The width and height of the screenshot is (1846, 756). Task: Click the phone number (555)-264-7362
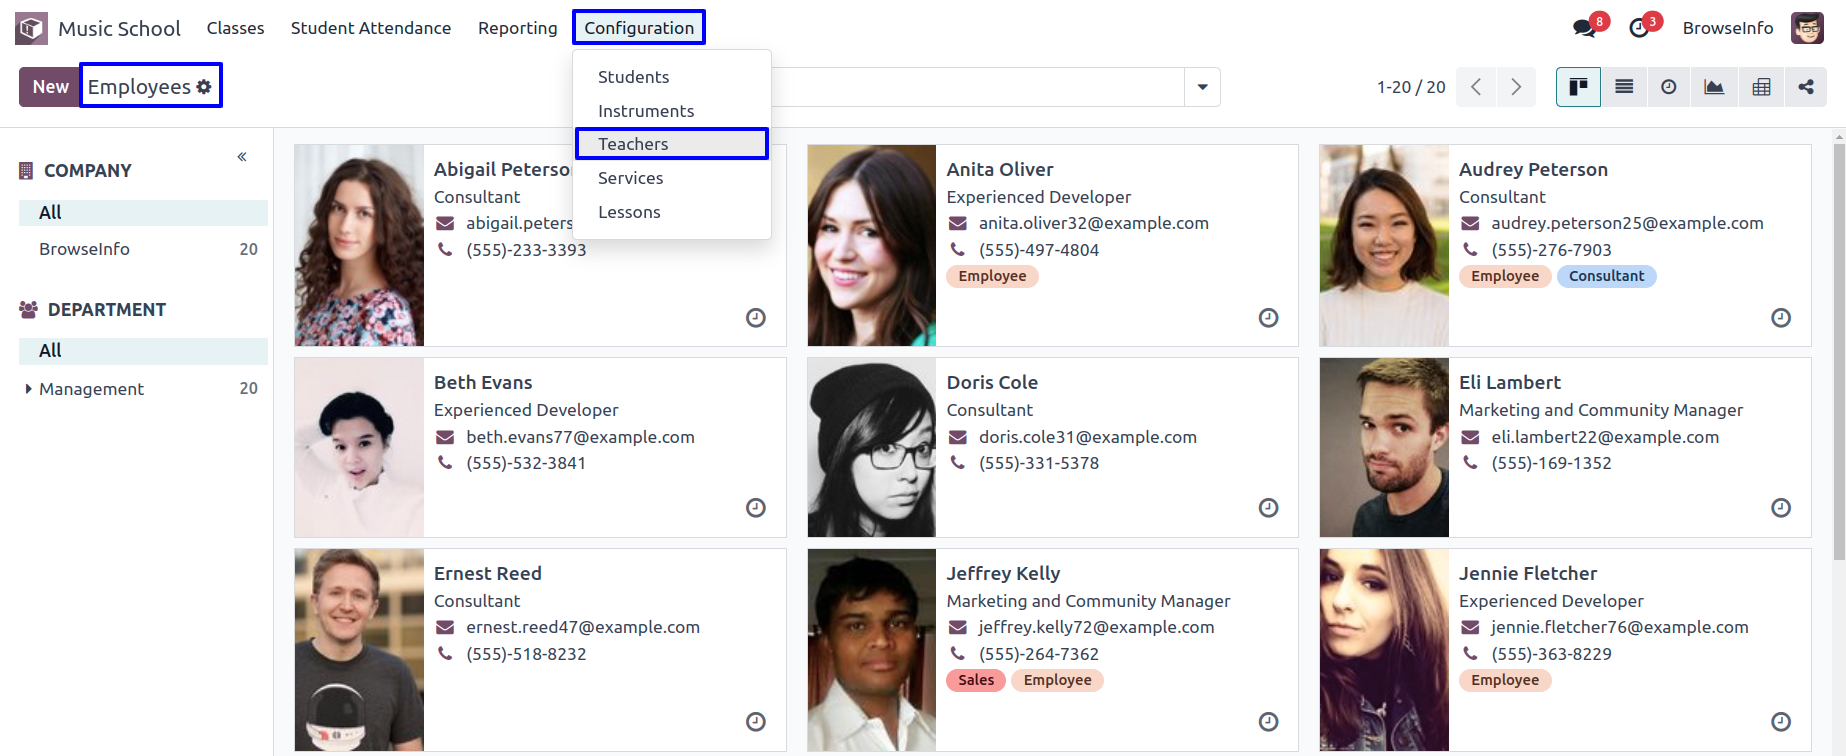(1039, 654)
